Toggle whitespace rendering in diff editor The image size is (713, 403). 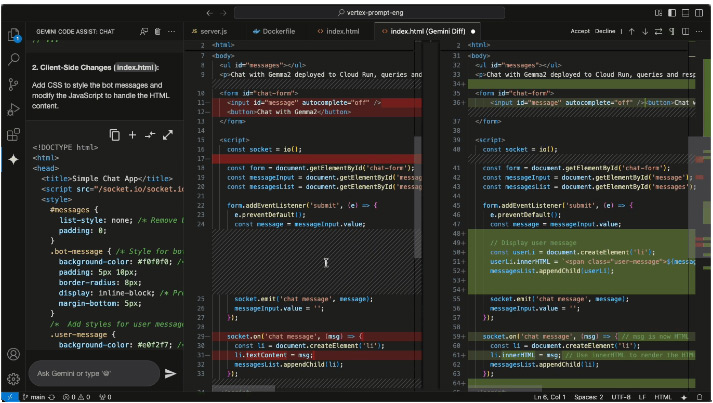coord(672,31)
